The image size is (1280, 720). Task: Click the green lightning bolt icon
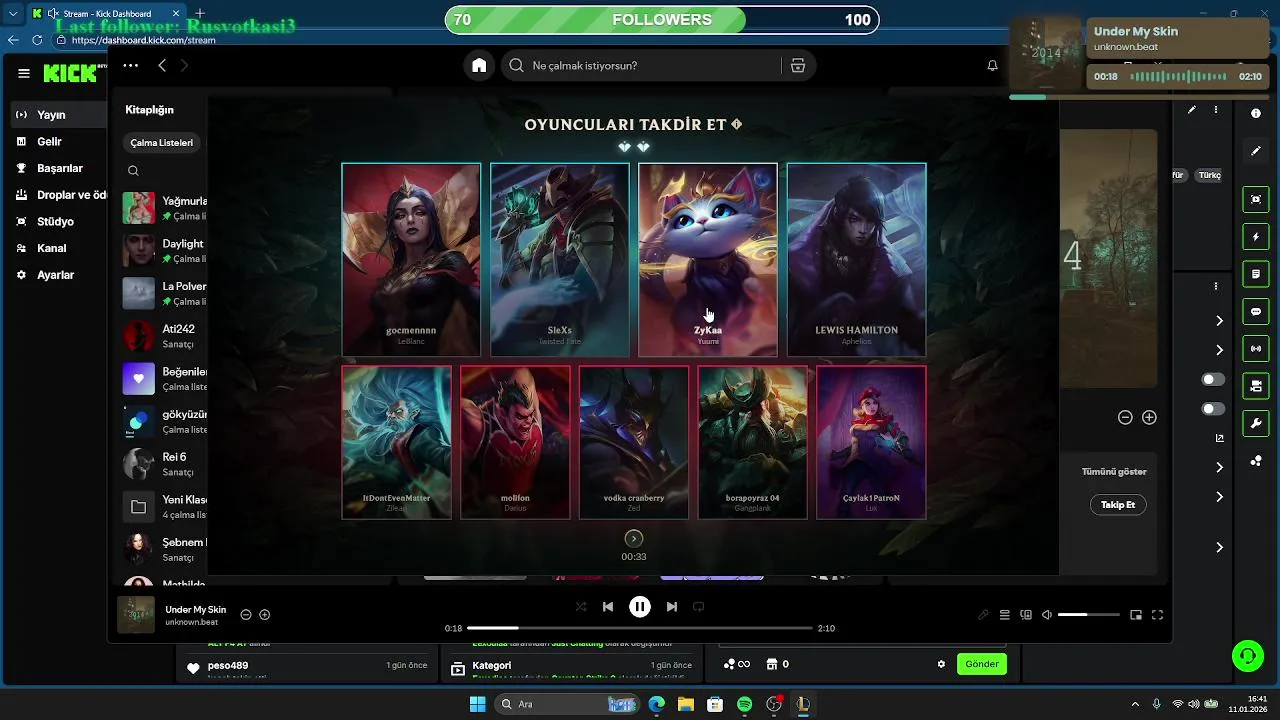click(x=1256, y=237)
